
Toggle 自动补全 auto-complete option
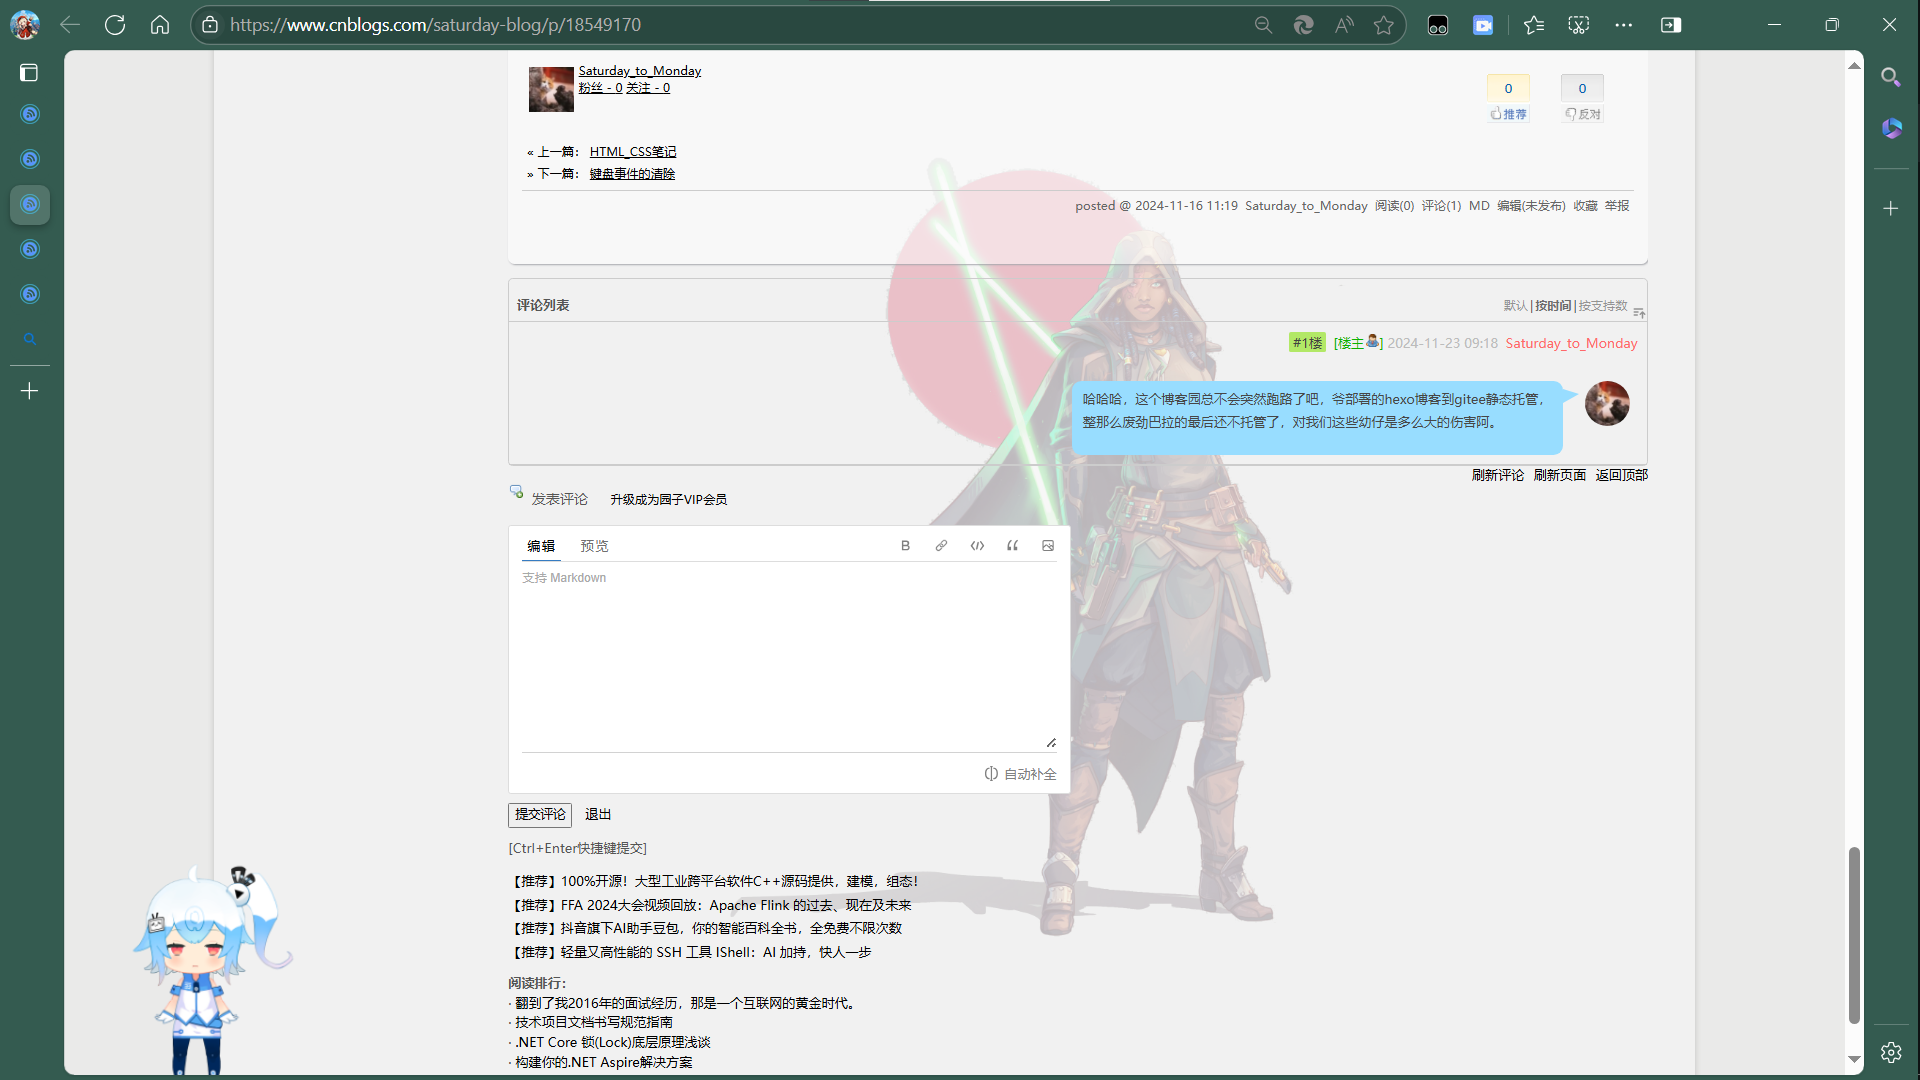pyautogui.click(x=1020, y=774)
